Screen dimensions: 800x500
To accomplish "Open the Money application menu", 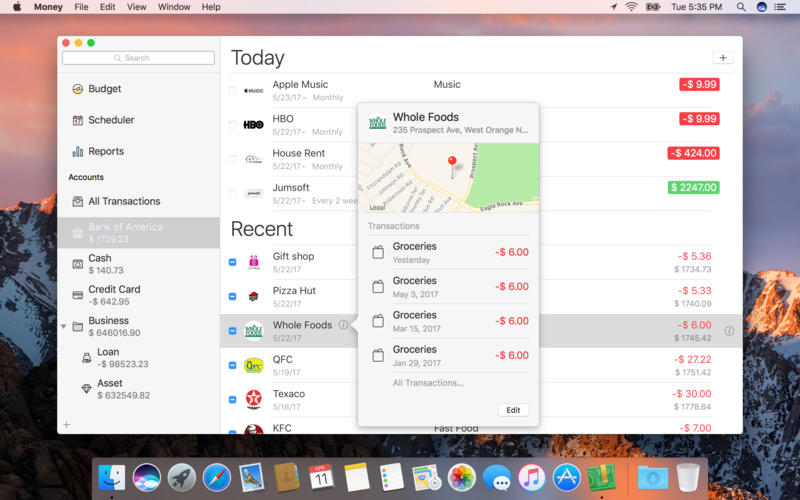I will [48, 7].
